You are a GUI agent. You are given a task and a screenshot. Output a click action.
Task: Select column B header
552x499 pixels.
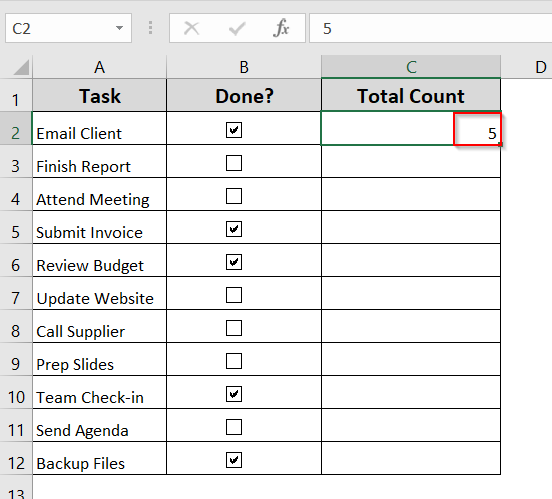[x=244, y=67]
